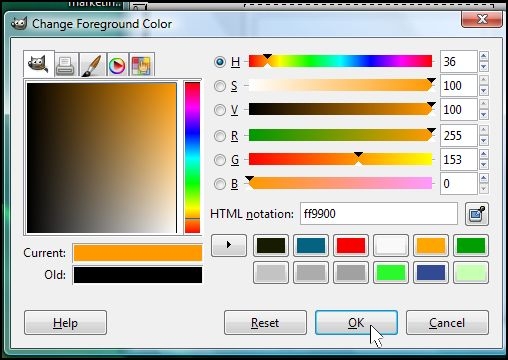Switch to the color wheel tab

point(117,65)
